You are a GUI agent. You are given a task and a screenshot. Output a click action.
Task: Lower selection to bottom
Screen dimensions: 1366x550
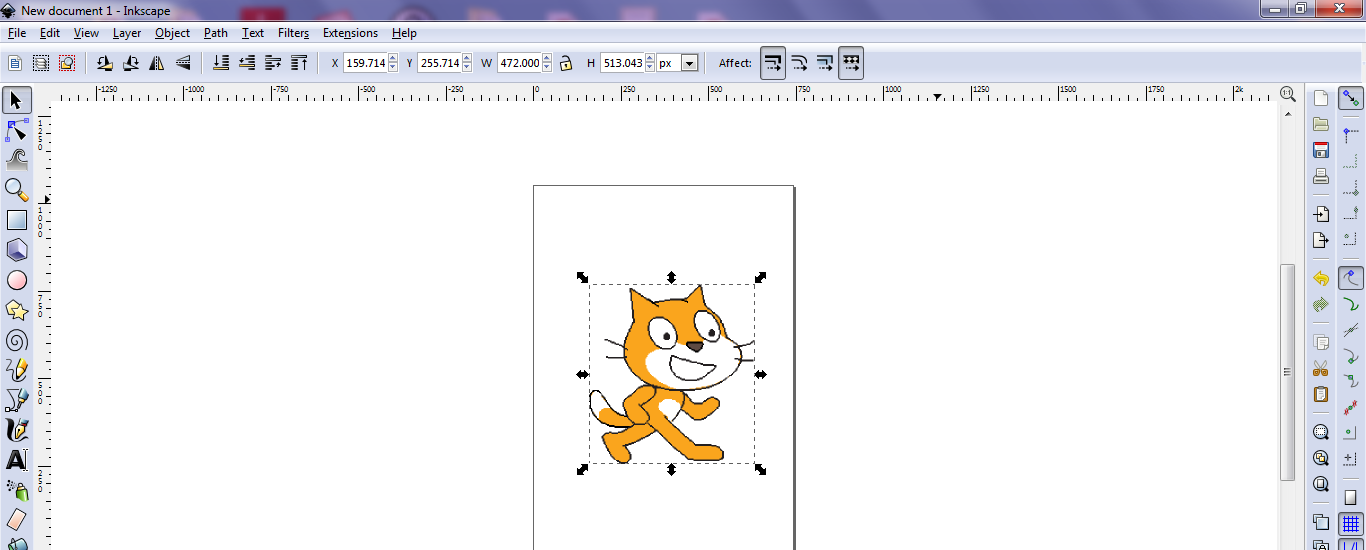pyautogui.click(x=221, y=63)
